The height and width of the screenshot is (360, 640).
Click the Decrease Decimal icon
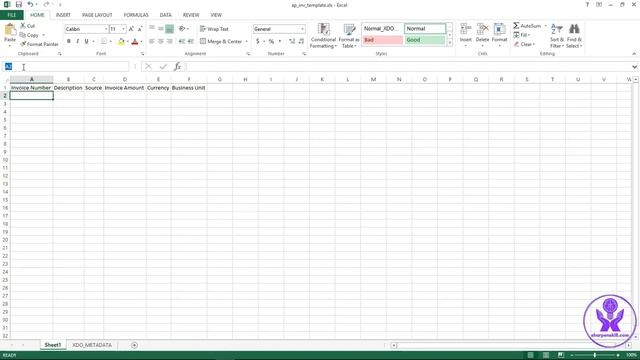tap(301, 41)
